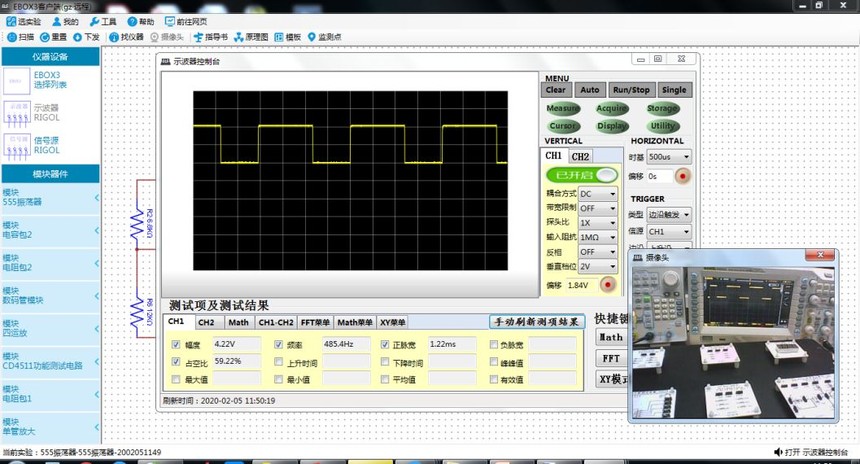The width and height of the screenshot is (860, 464).
Task: Click the camera feed preview image
Action: pyautogui.click(x=733, y=343)
